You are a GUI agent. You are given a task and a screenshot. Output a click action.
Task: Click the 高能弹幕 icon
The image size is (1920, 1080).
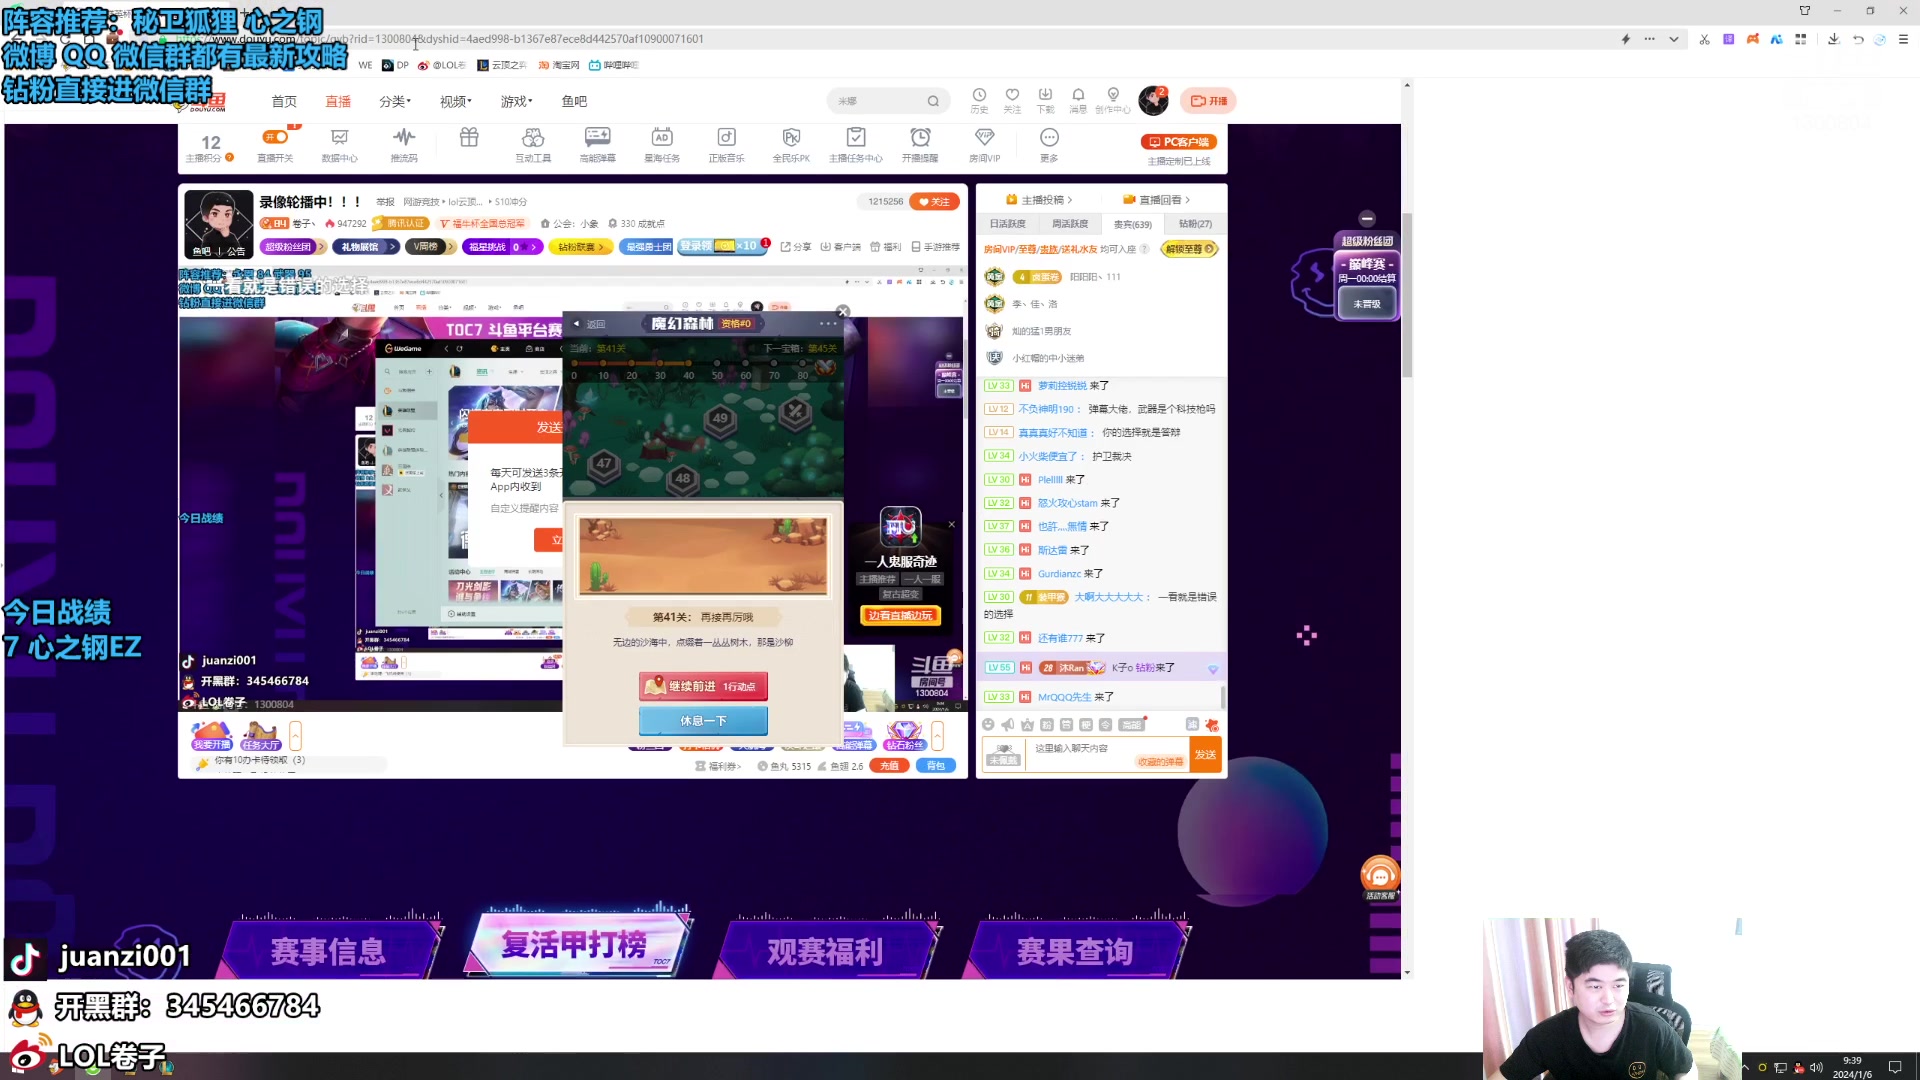tap(597, 141)
